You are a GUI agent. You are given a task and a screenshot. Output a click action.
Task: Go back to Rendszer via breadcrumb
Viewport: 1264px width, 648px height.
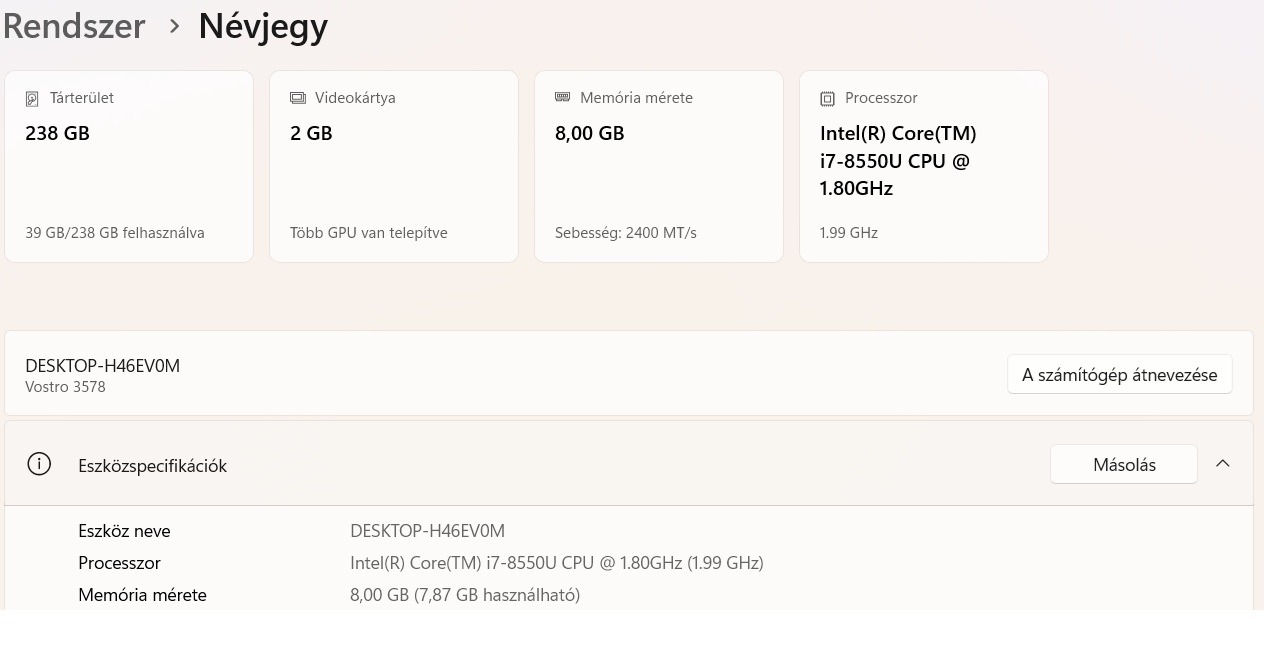74,26
